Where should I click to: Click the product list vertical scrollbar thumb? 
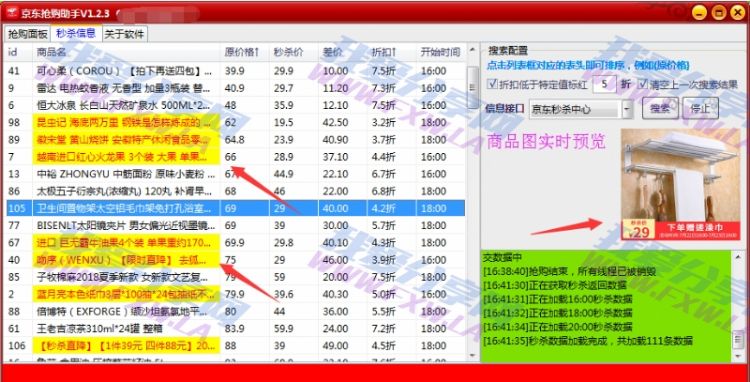(x=472, y=80)
